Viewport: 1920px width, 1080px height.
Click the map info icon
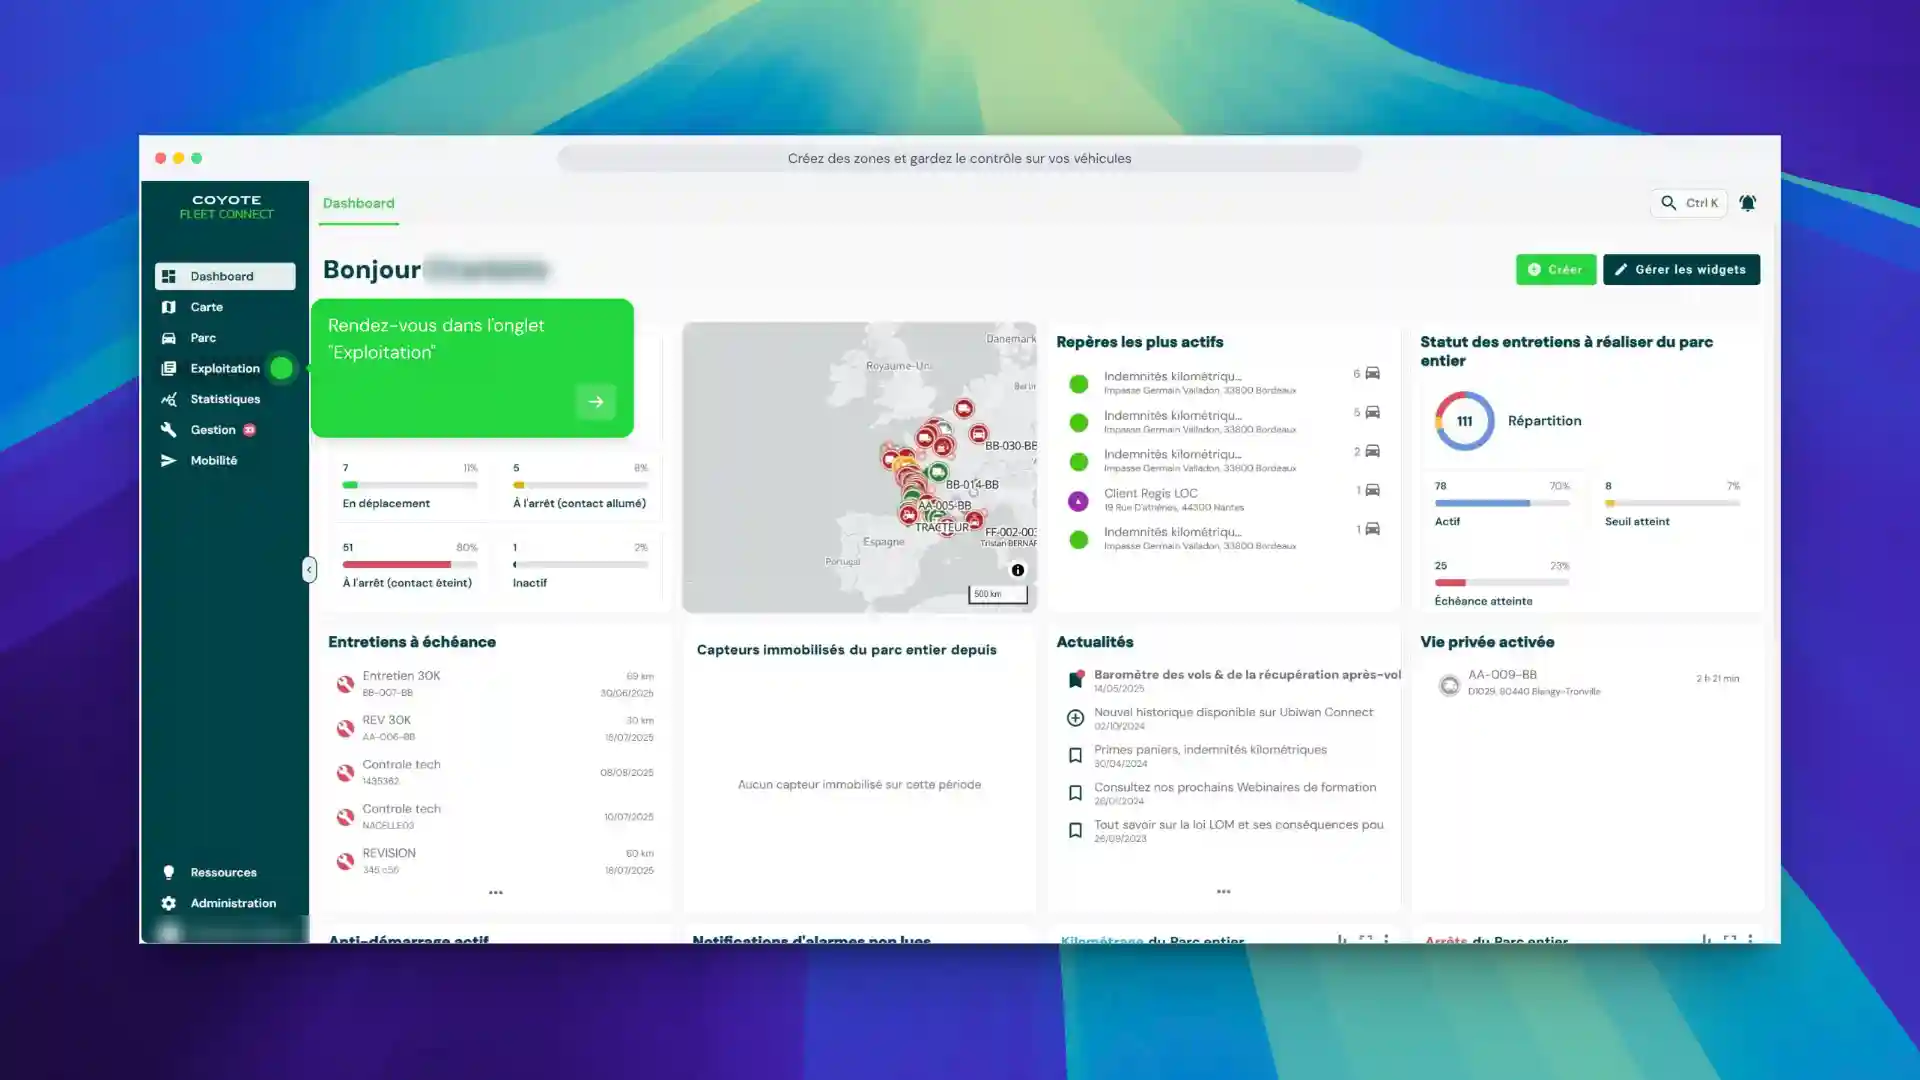1017,570
